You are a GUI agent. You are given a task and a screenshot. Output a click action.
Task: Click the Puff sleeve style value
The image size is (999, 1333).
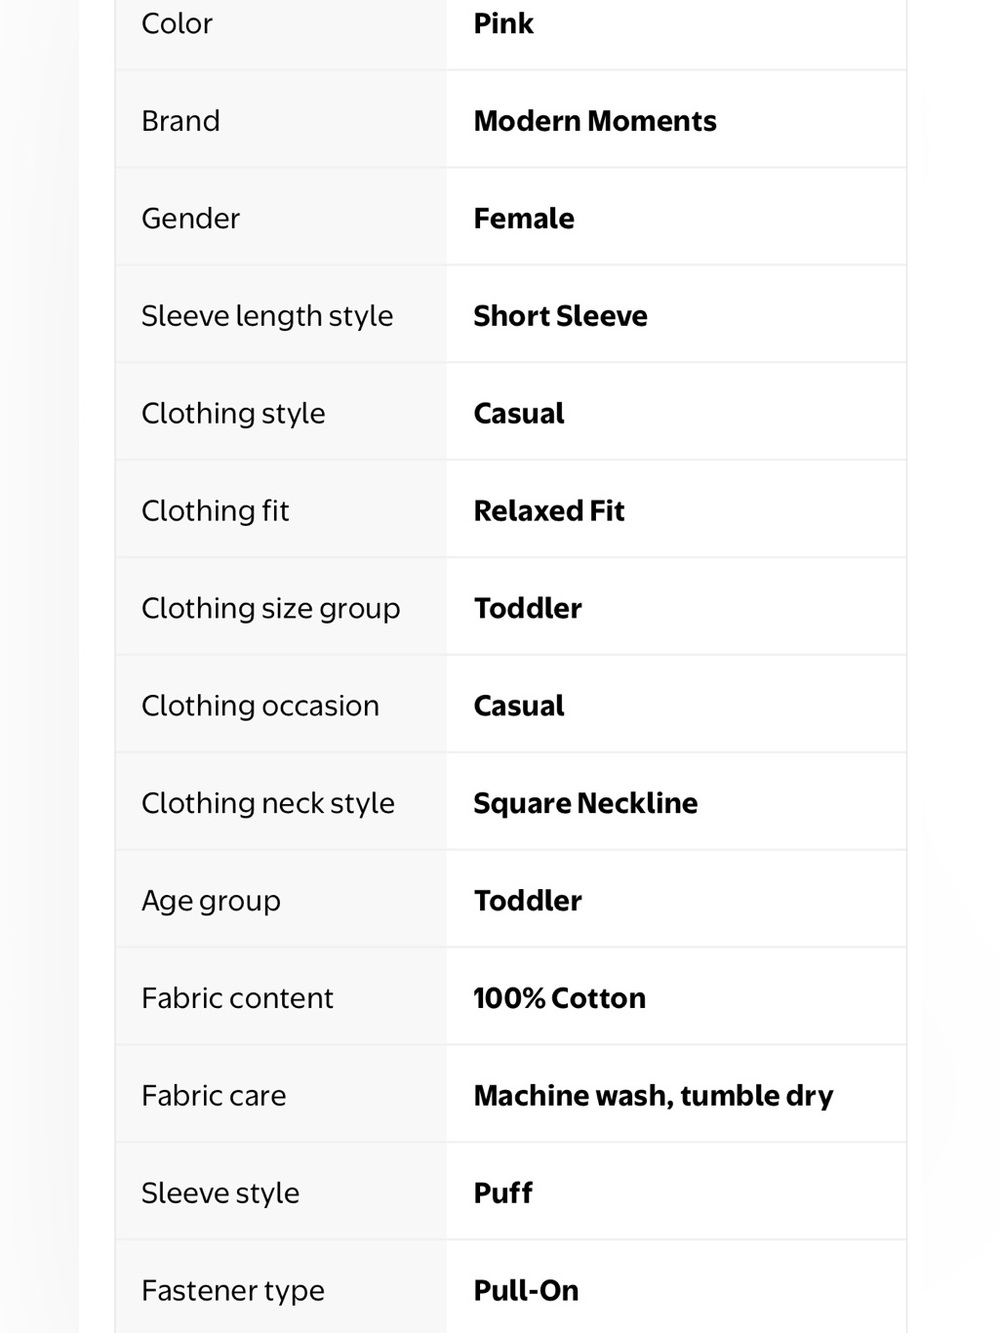point(503,1193)
